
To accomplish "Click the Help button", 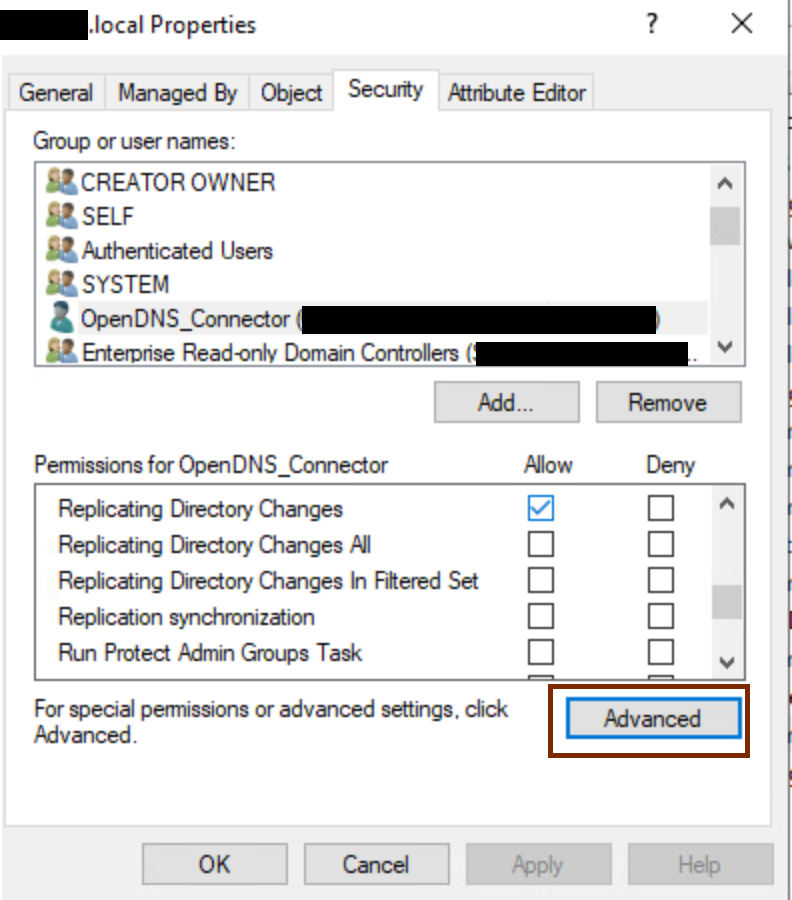I will click(x=700, y=864).
